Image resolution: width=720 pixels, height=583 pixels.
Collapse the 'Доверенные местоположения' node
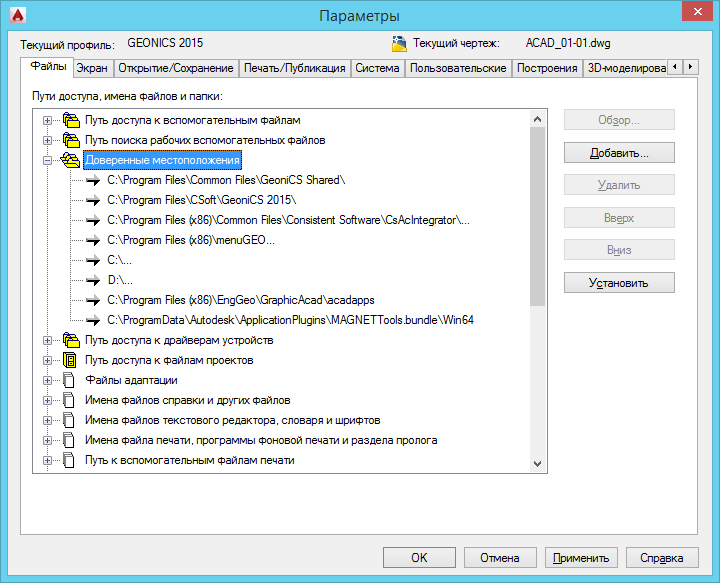coord(47,160)
